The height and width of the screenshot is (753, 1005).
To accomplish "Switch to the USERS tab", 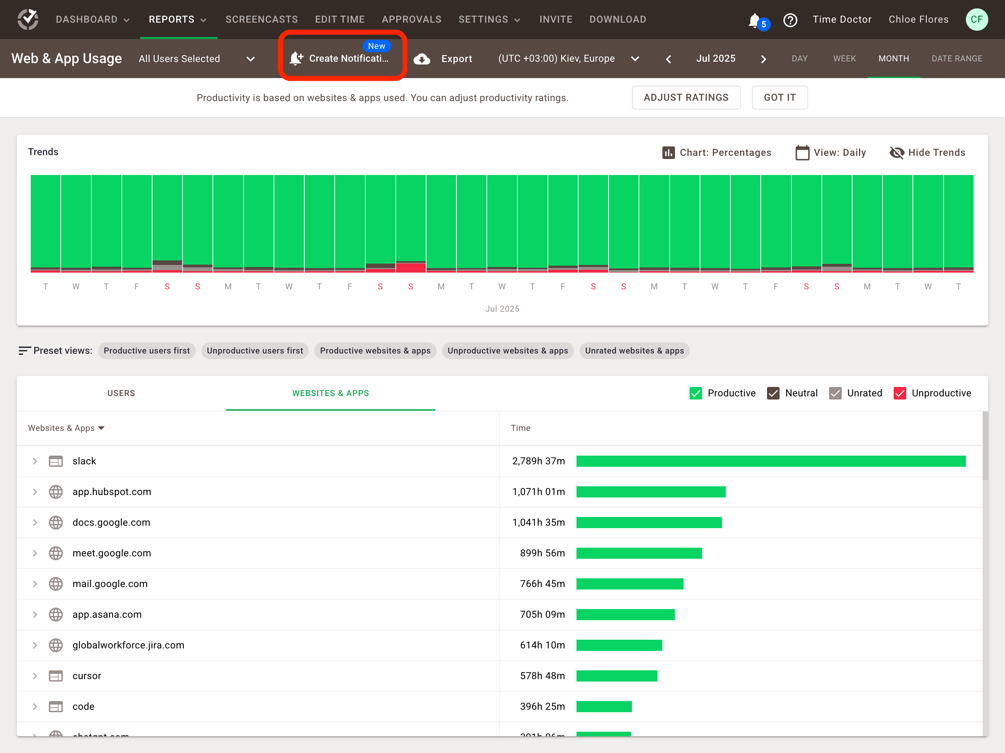I will (121, 393).
